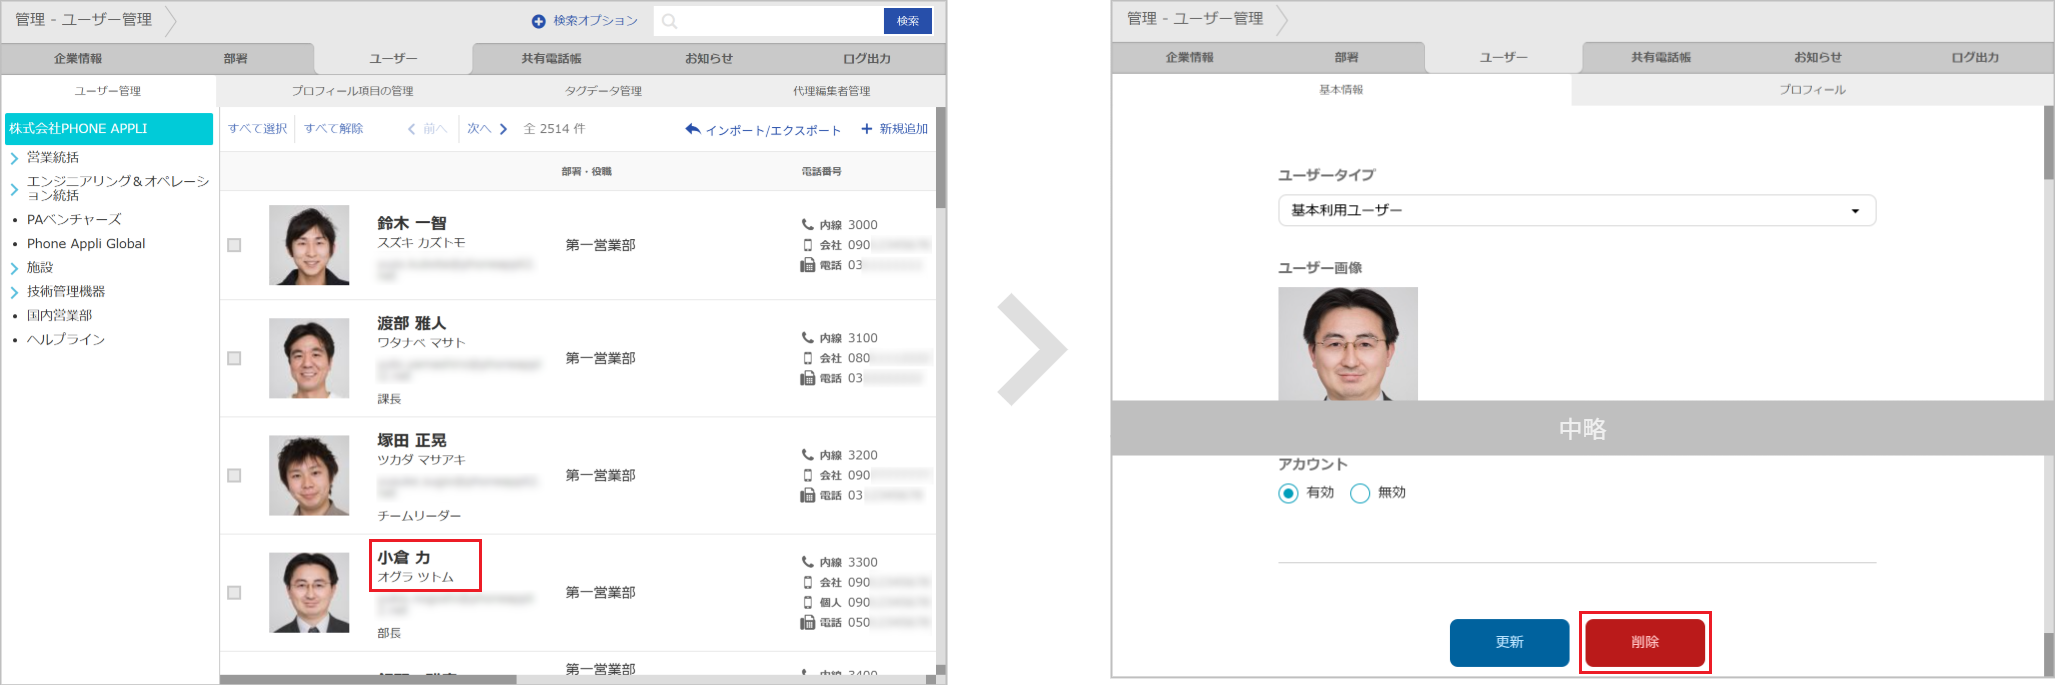Switch to the 共有電話帳 tab in user list
Viewport: 2055px width, 685px height.
tap(551, 59)
